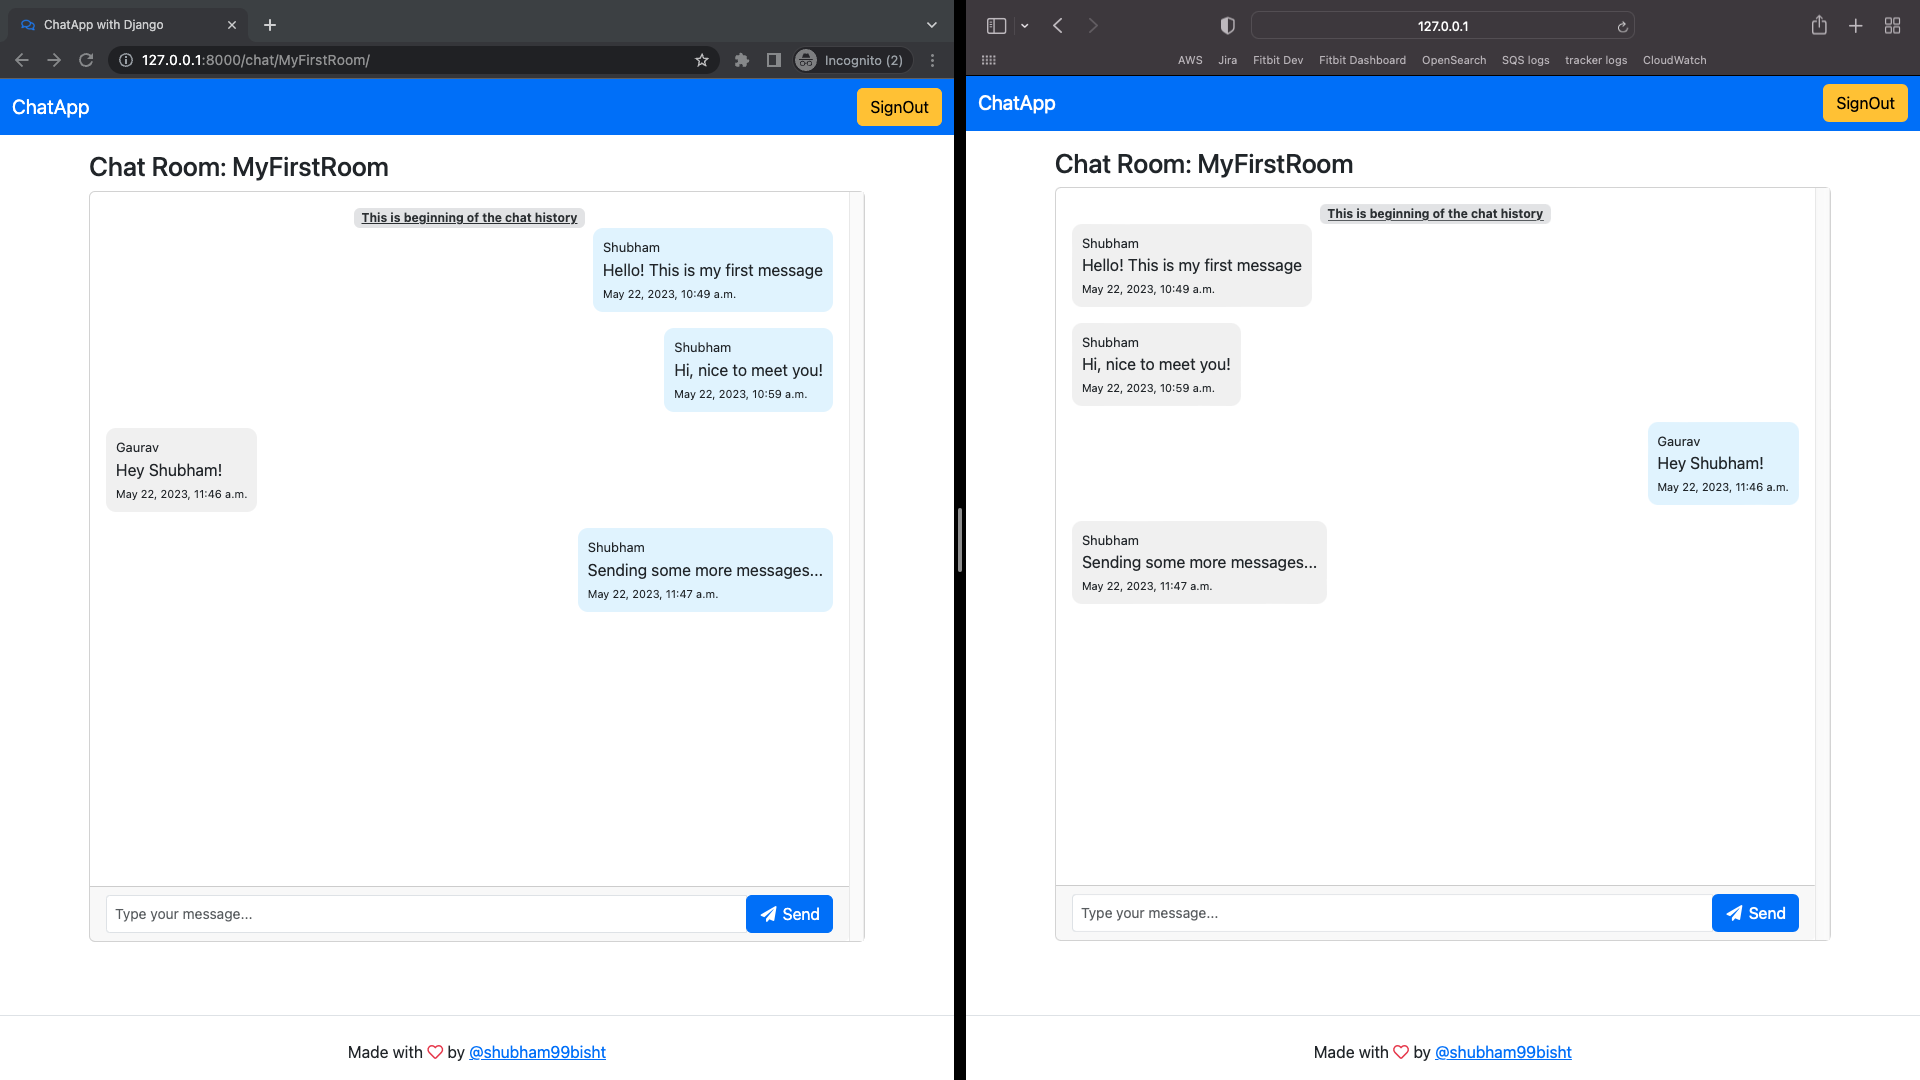Show Safari favorites grid icon
This screenshot has height=1080, width=1920.
(989, 60)
